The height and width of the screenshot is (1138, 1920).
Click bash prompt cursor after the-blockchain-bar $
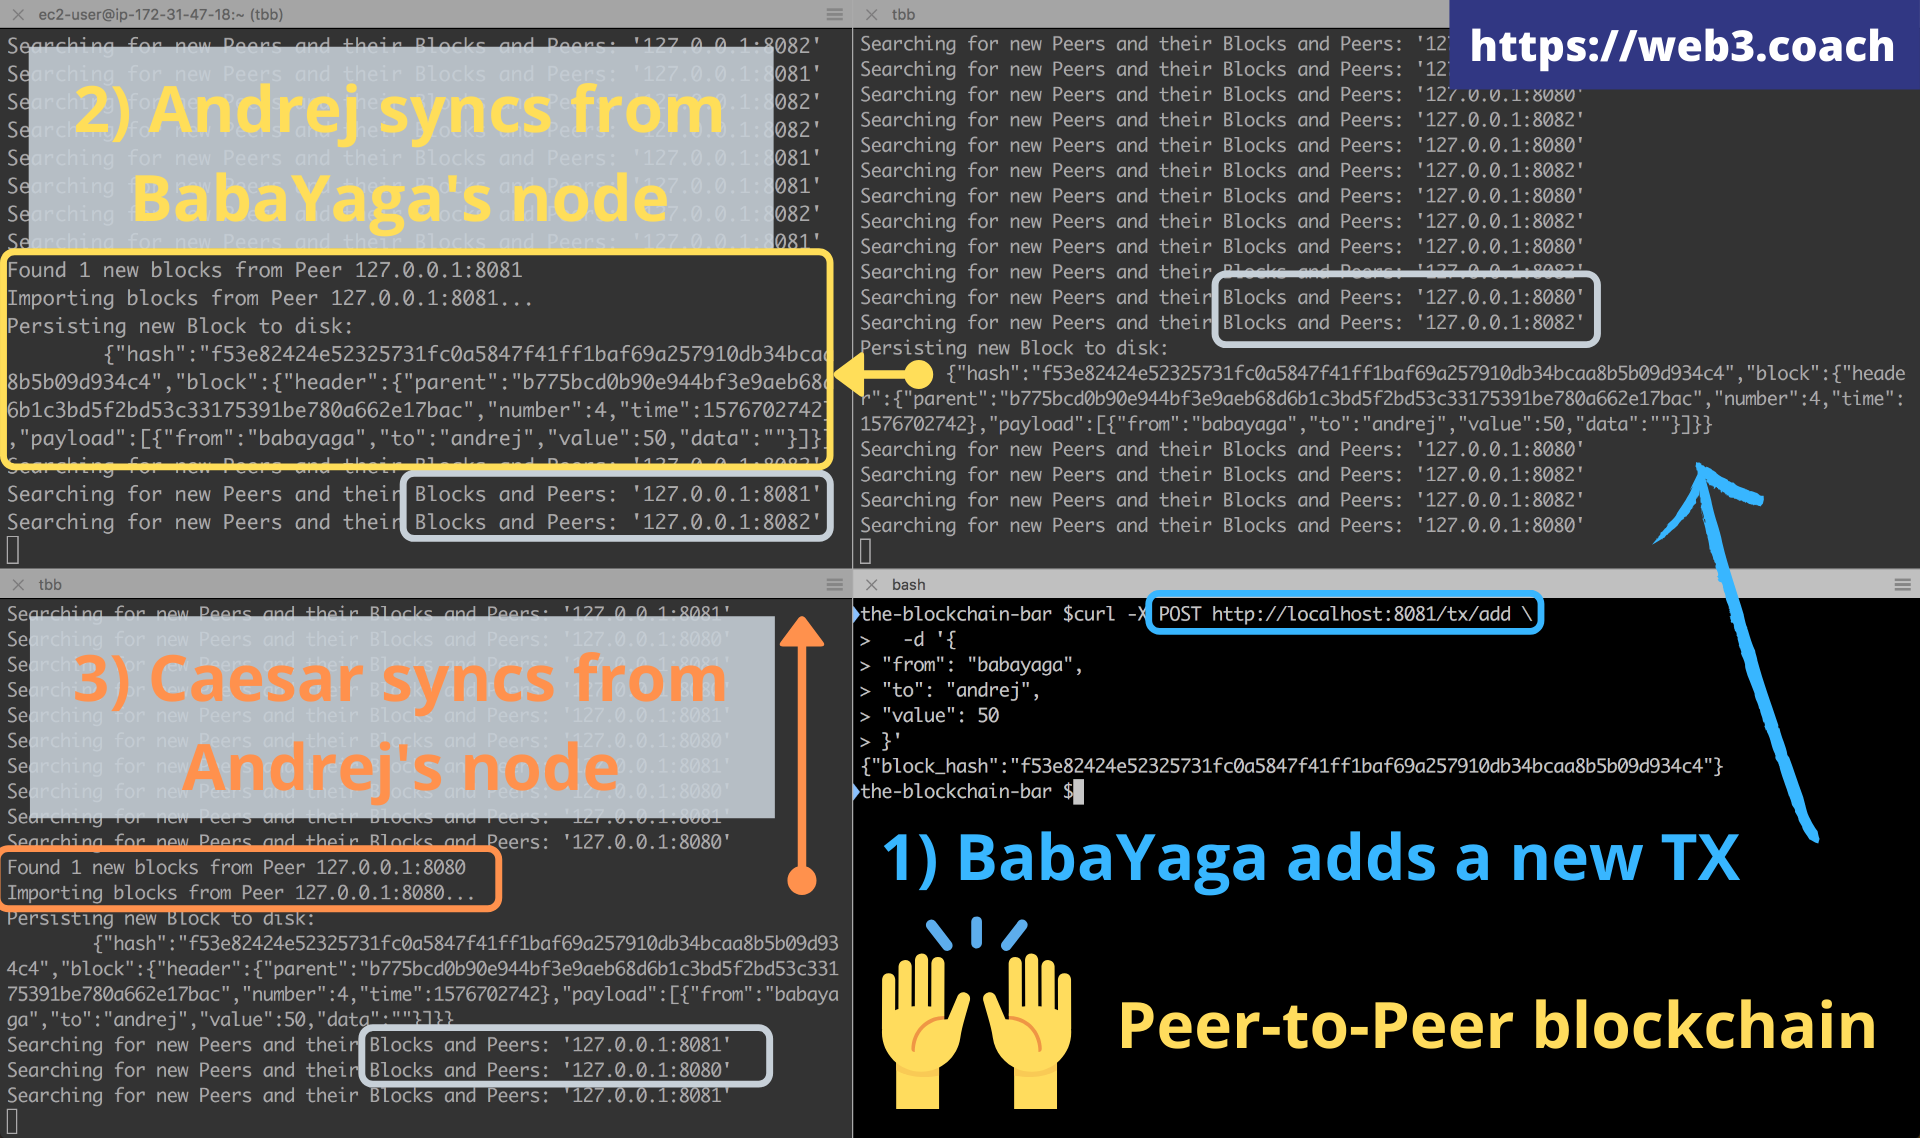click(x=1078, y=792)
